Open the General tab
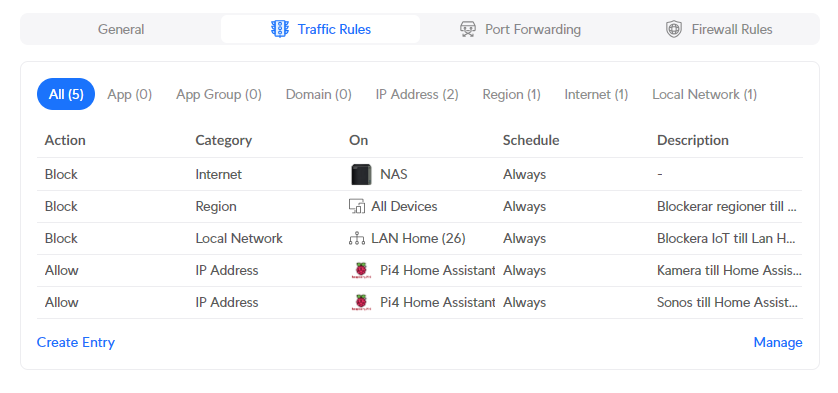 click(121, 29)
